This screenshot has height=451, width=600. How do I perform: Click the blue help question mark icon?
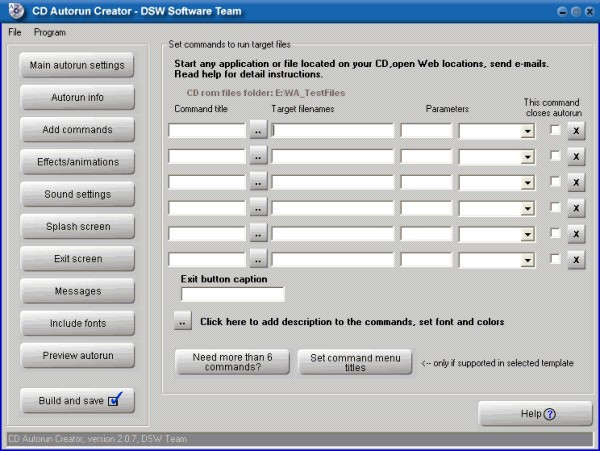coord(550,414)
